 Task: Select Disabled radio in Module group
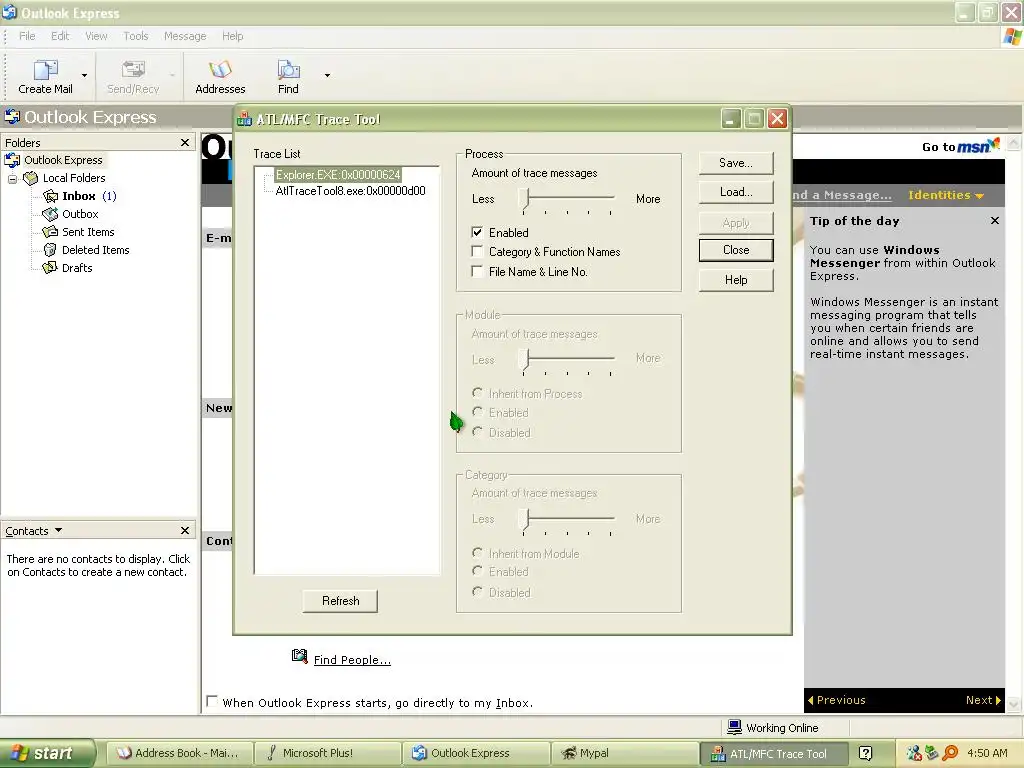click(477, 432)
